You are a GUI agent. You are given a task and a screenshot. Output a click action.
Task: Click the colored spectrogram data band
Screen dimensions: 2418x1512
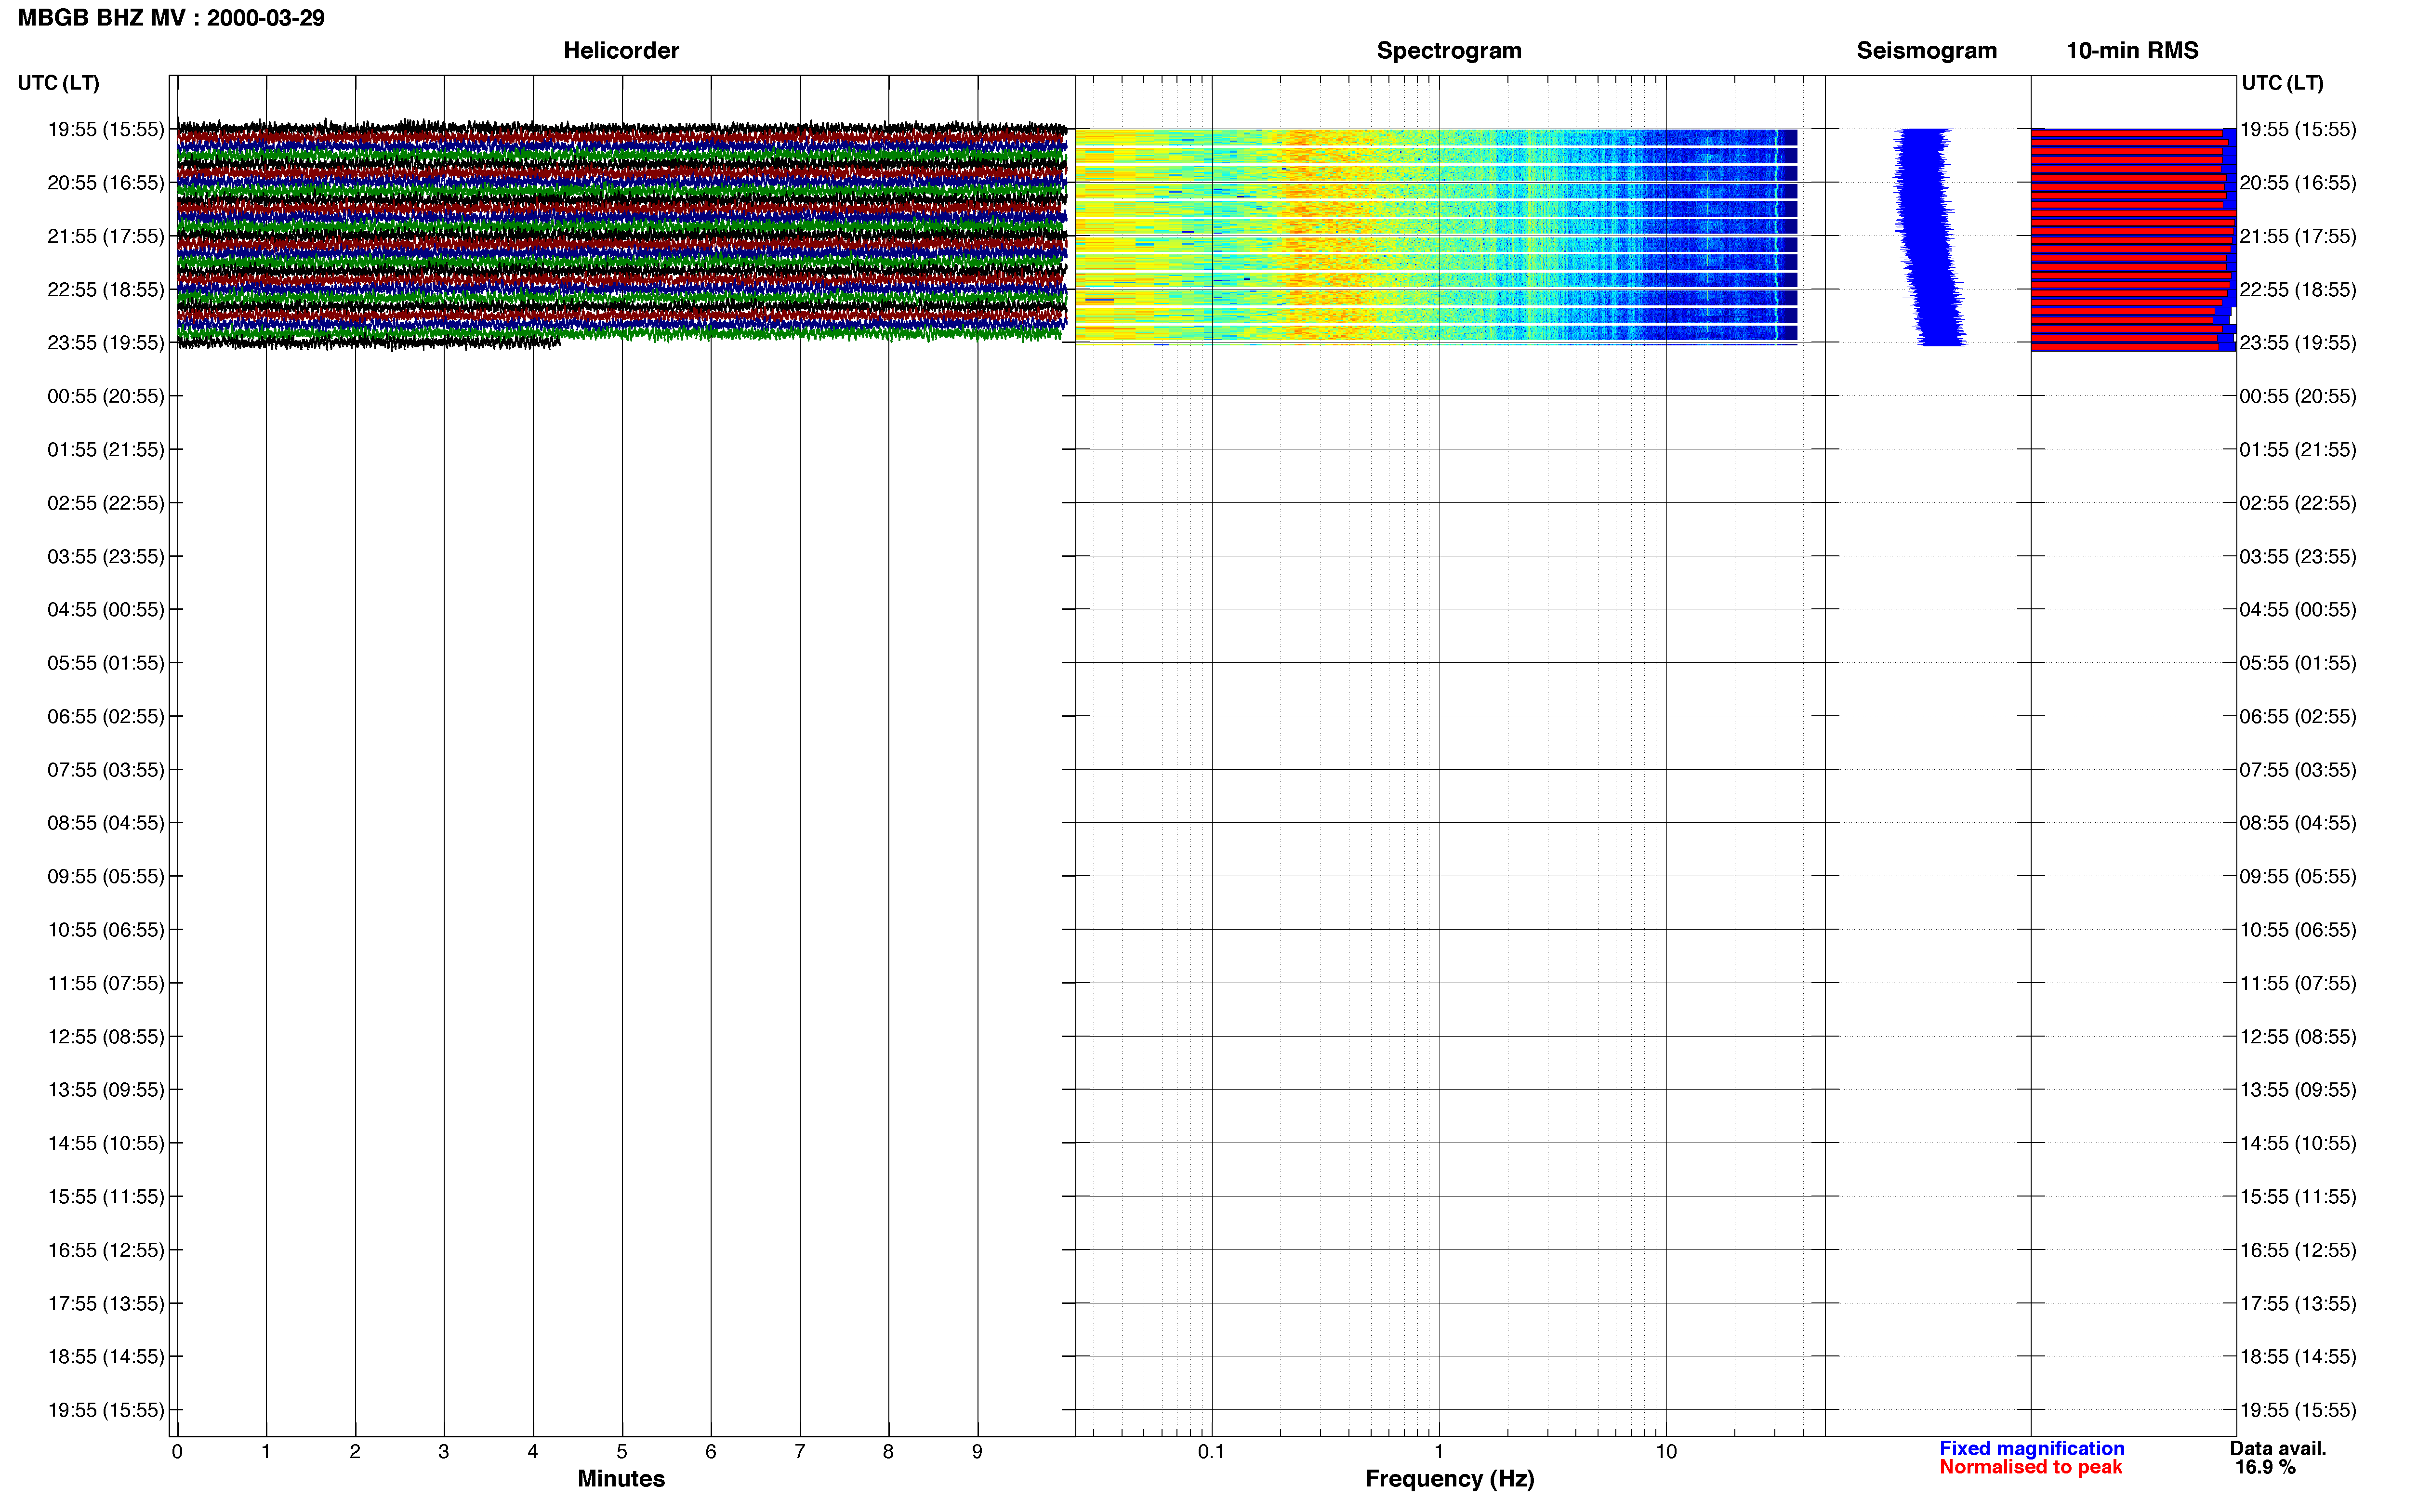(x=1436, y=236)
